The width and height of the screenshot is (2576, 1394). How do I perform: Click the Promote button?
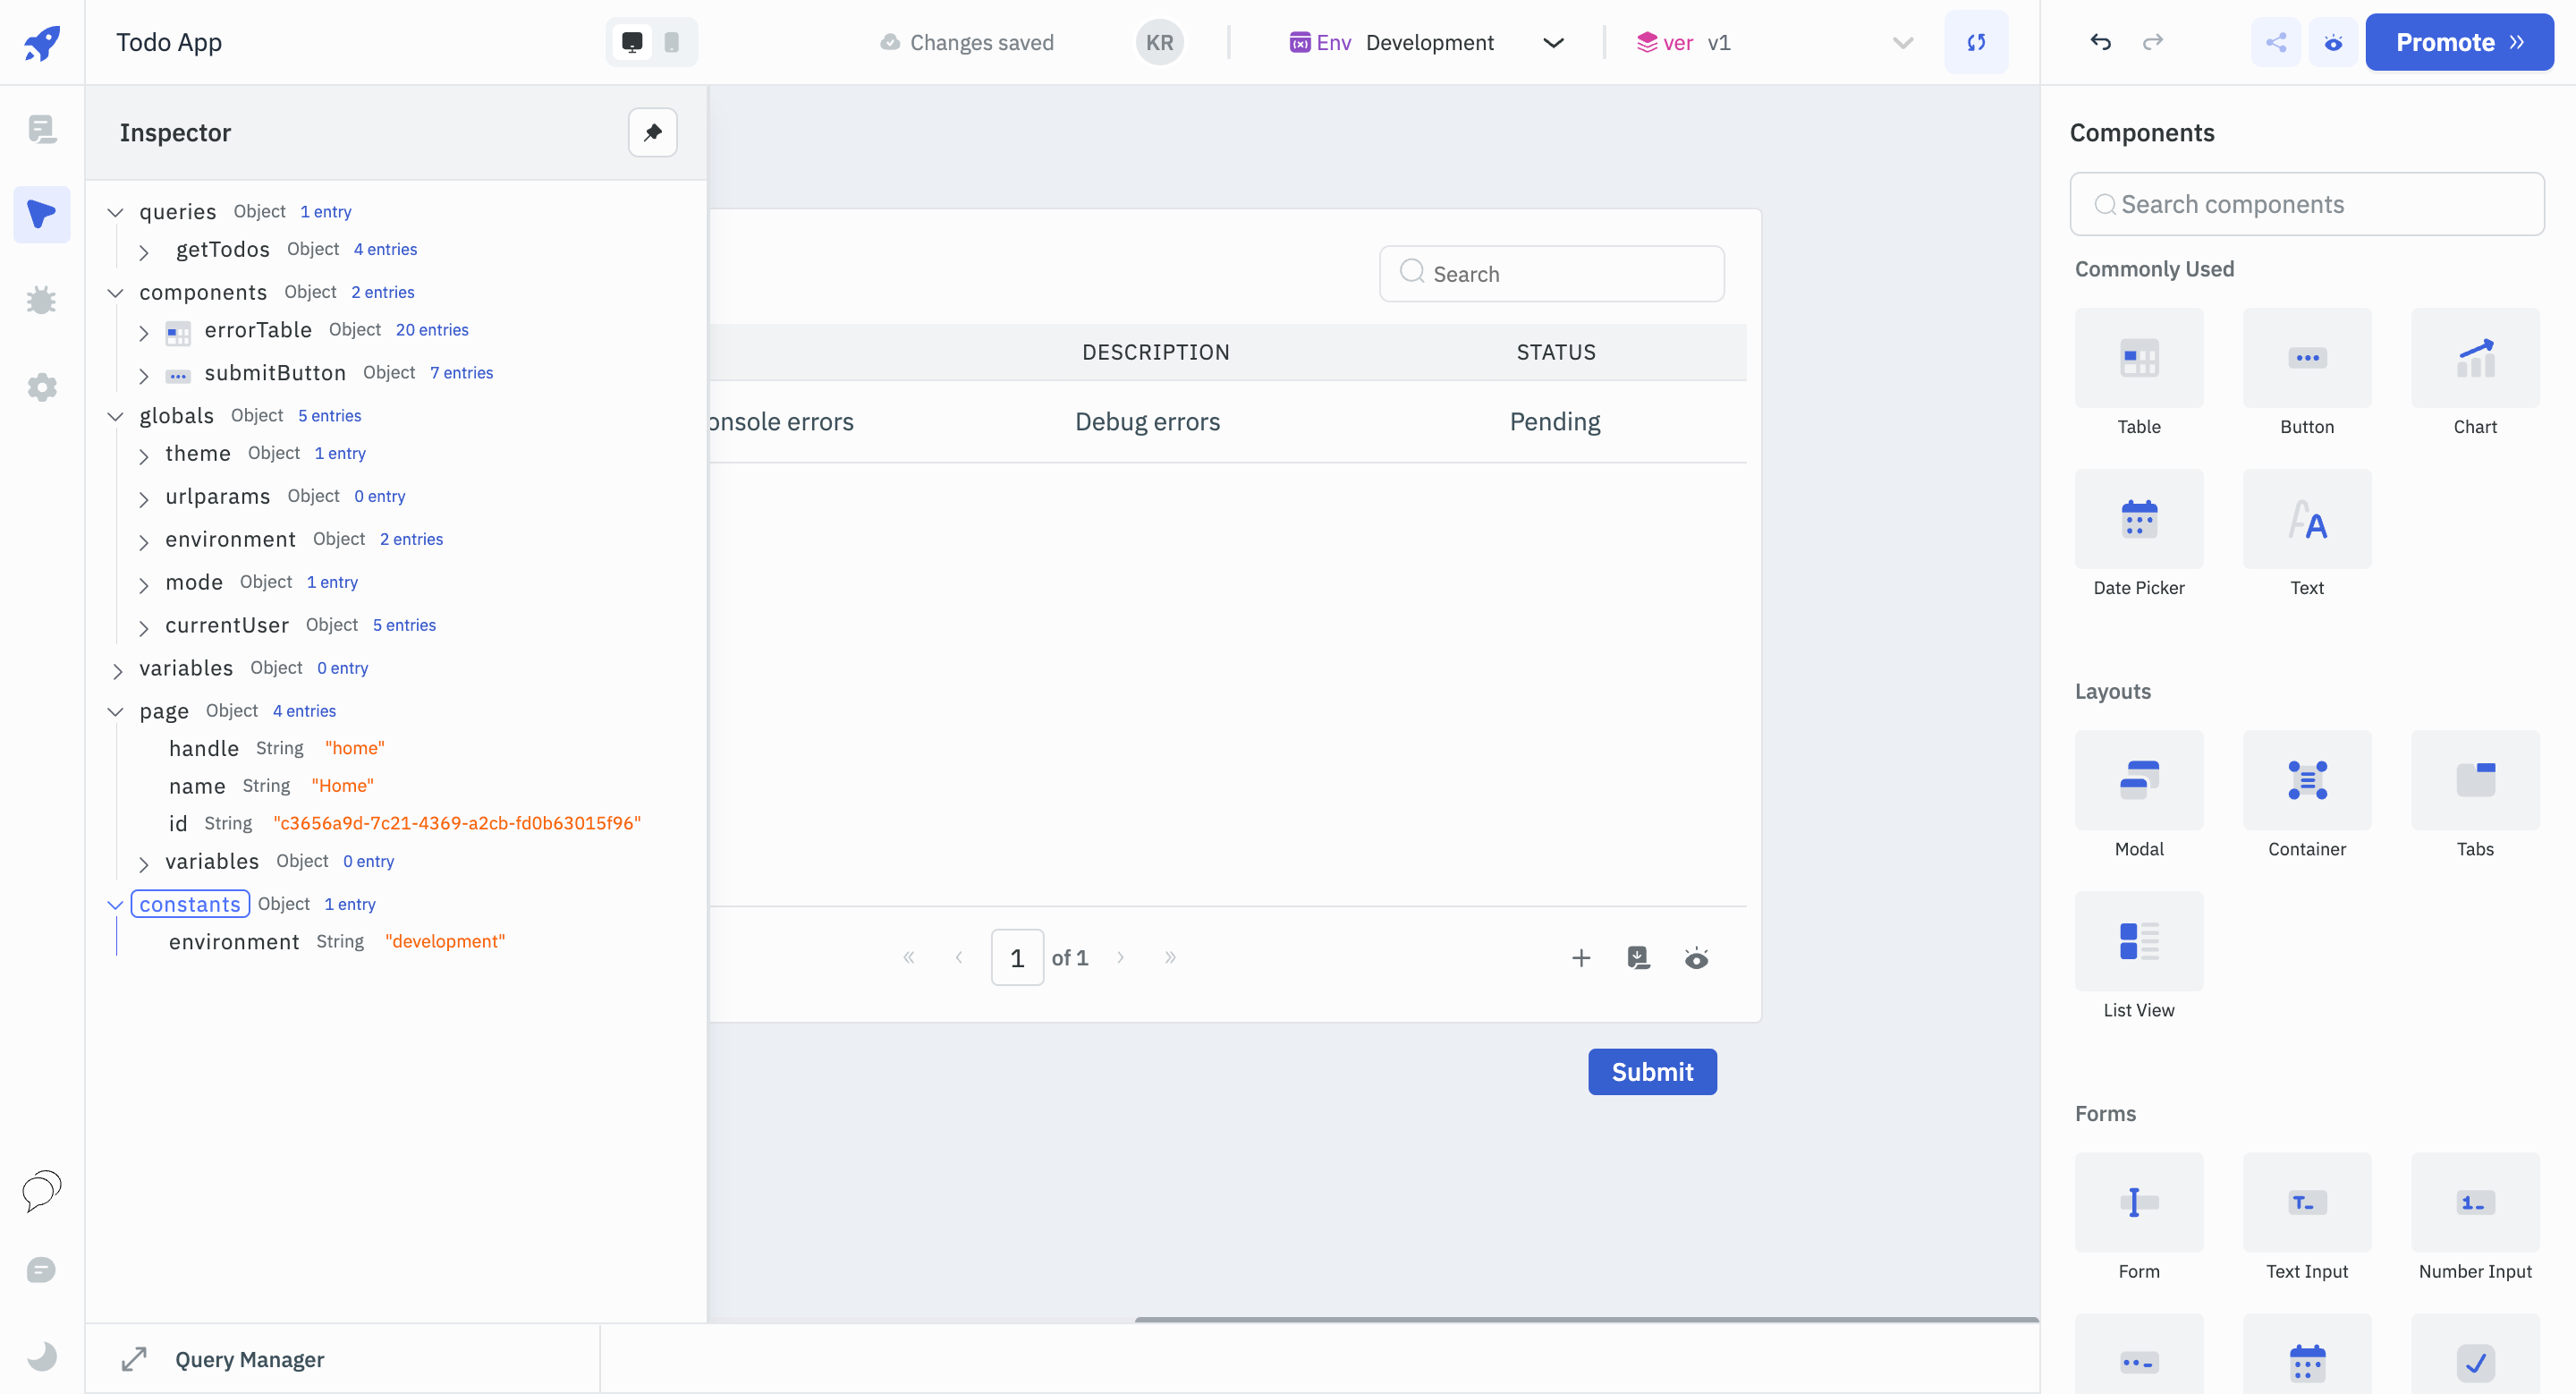tap(2460, 41)
